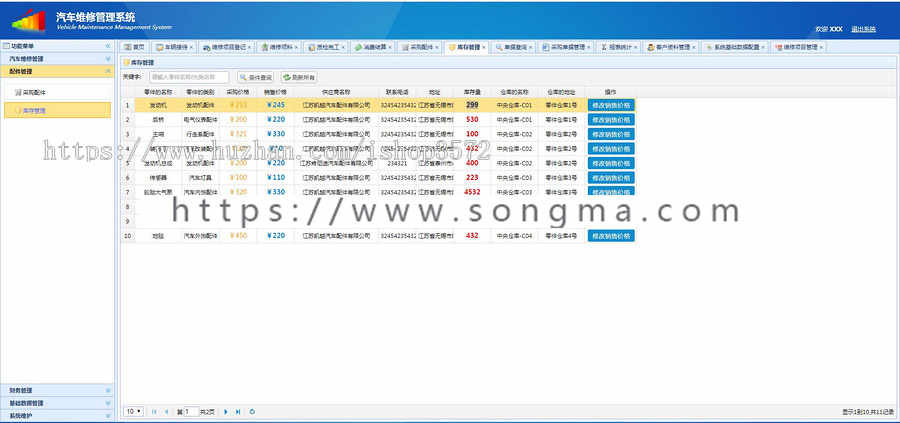
Task: Sort by 销售价格 column header
Action: tap(276, 92)
